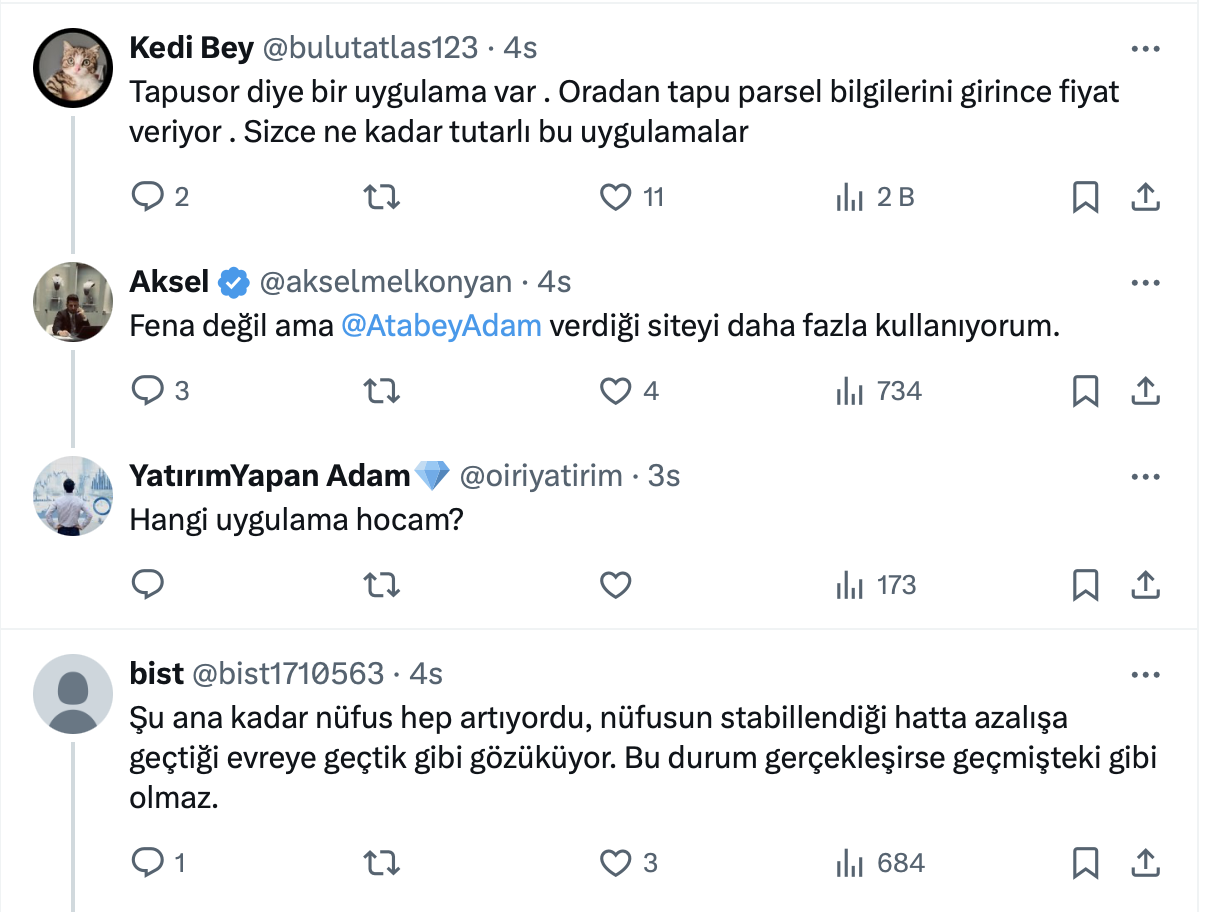Viewport: 1214px width, 912px height.
Task: Like Aksel's reply
Action: click(x=615, y=391)
